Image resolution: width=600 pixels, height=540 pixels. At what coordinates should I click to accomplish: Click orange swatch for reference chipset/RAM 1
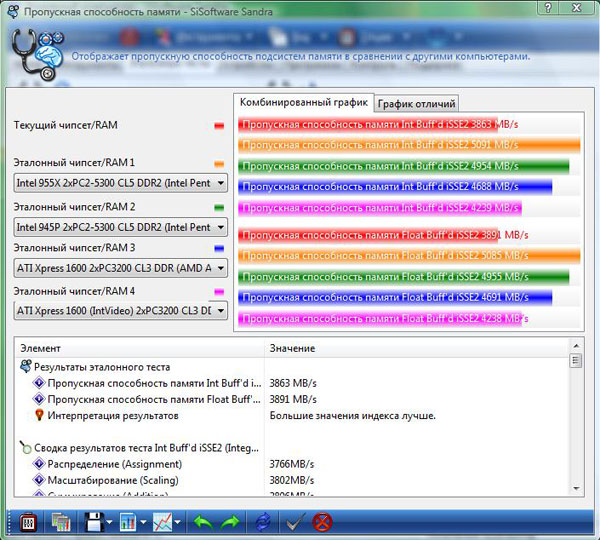219,164
